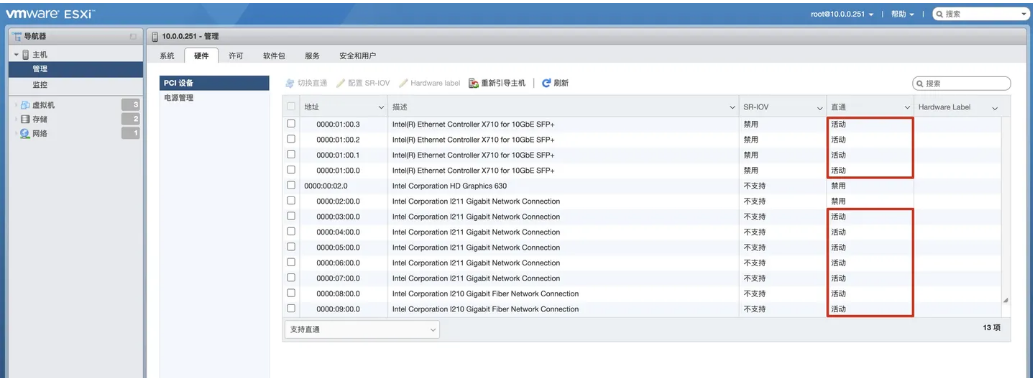
Task: Click the Virtual Machines icon in the navigator
Action: coord(25,105)
